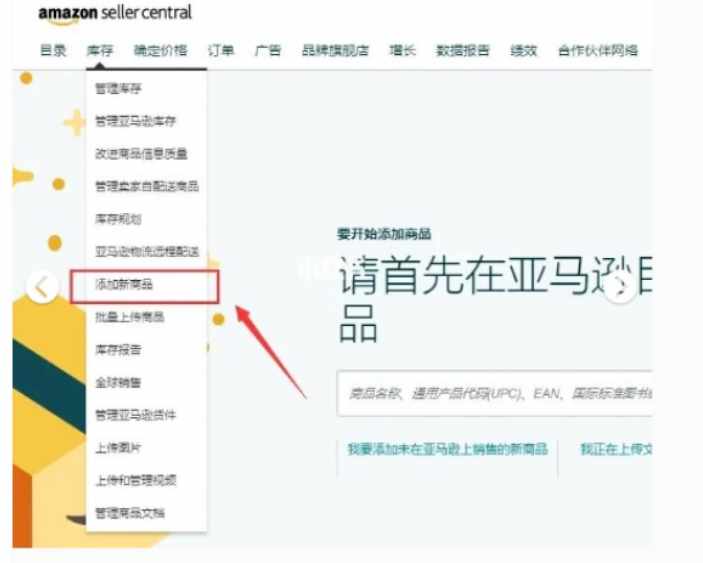Screen dimensions: 703x563
Task: Go to previous carousel slide arrow
Action: 42,287
